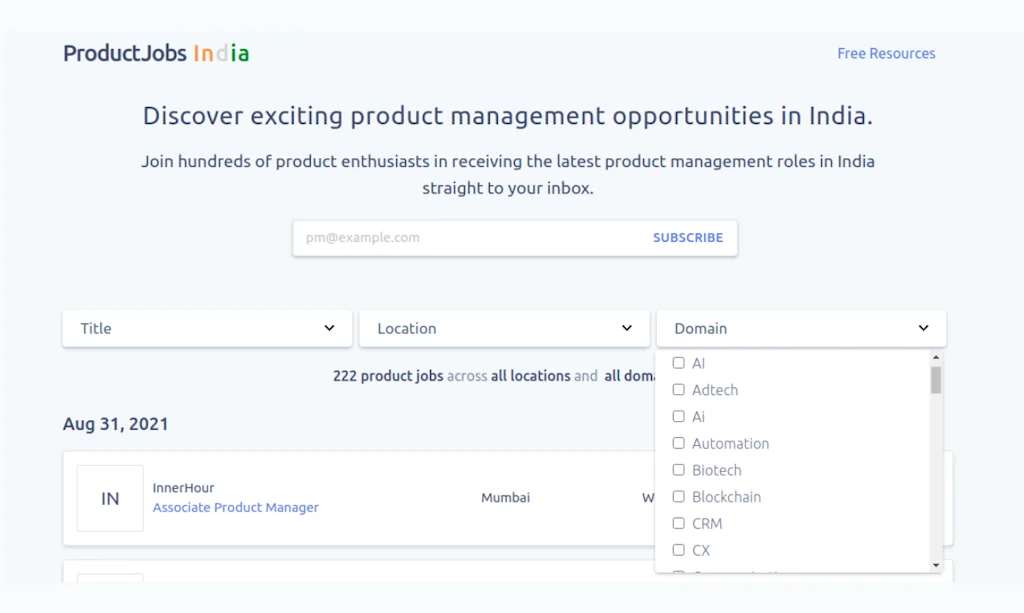
Task: Select the Biotech domain checkbox
Action: point(679,470)
